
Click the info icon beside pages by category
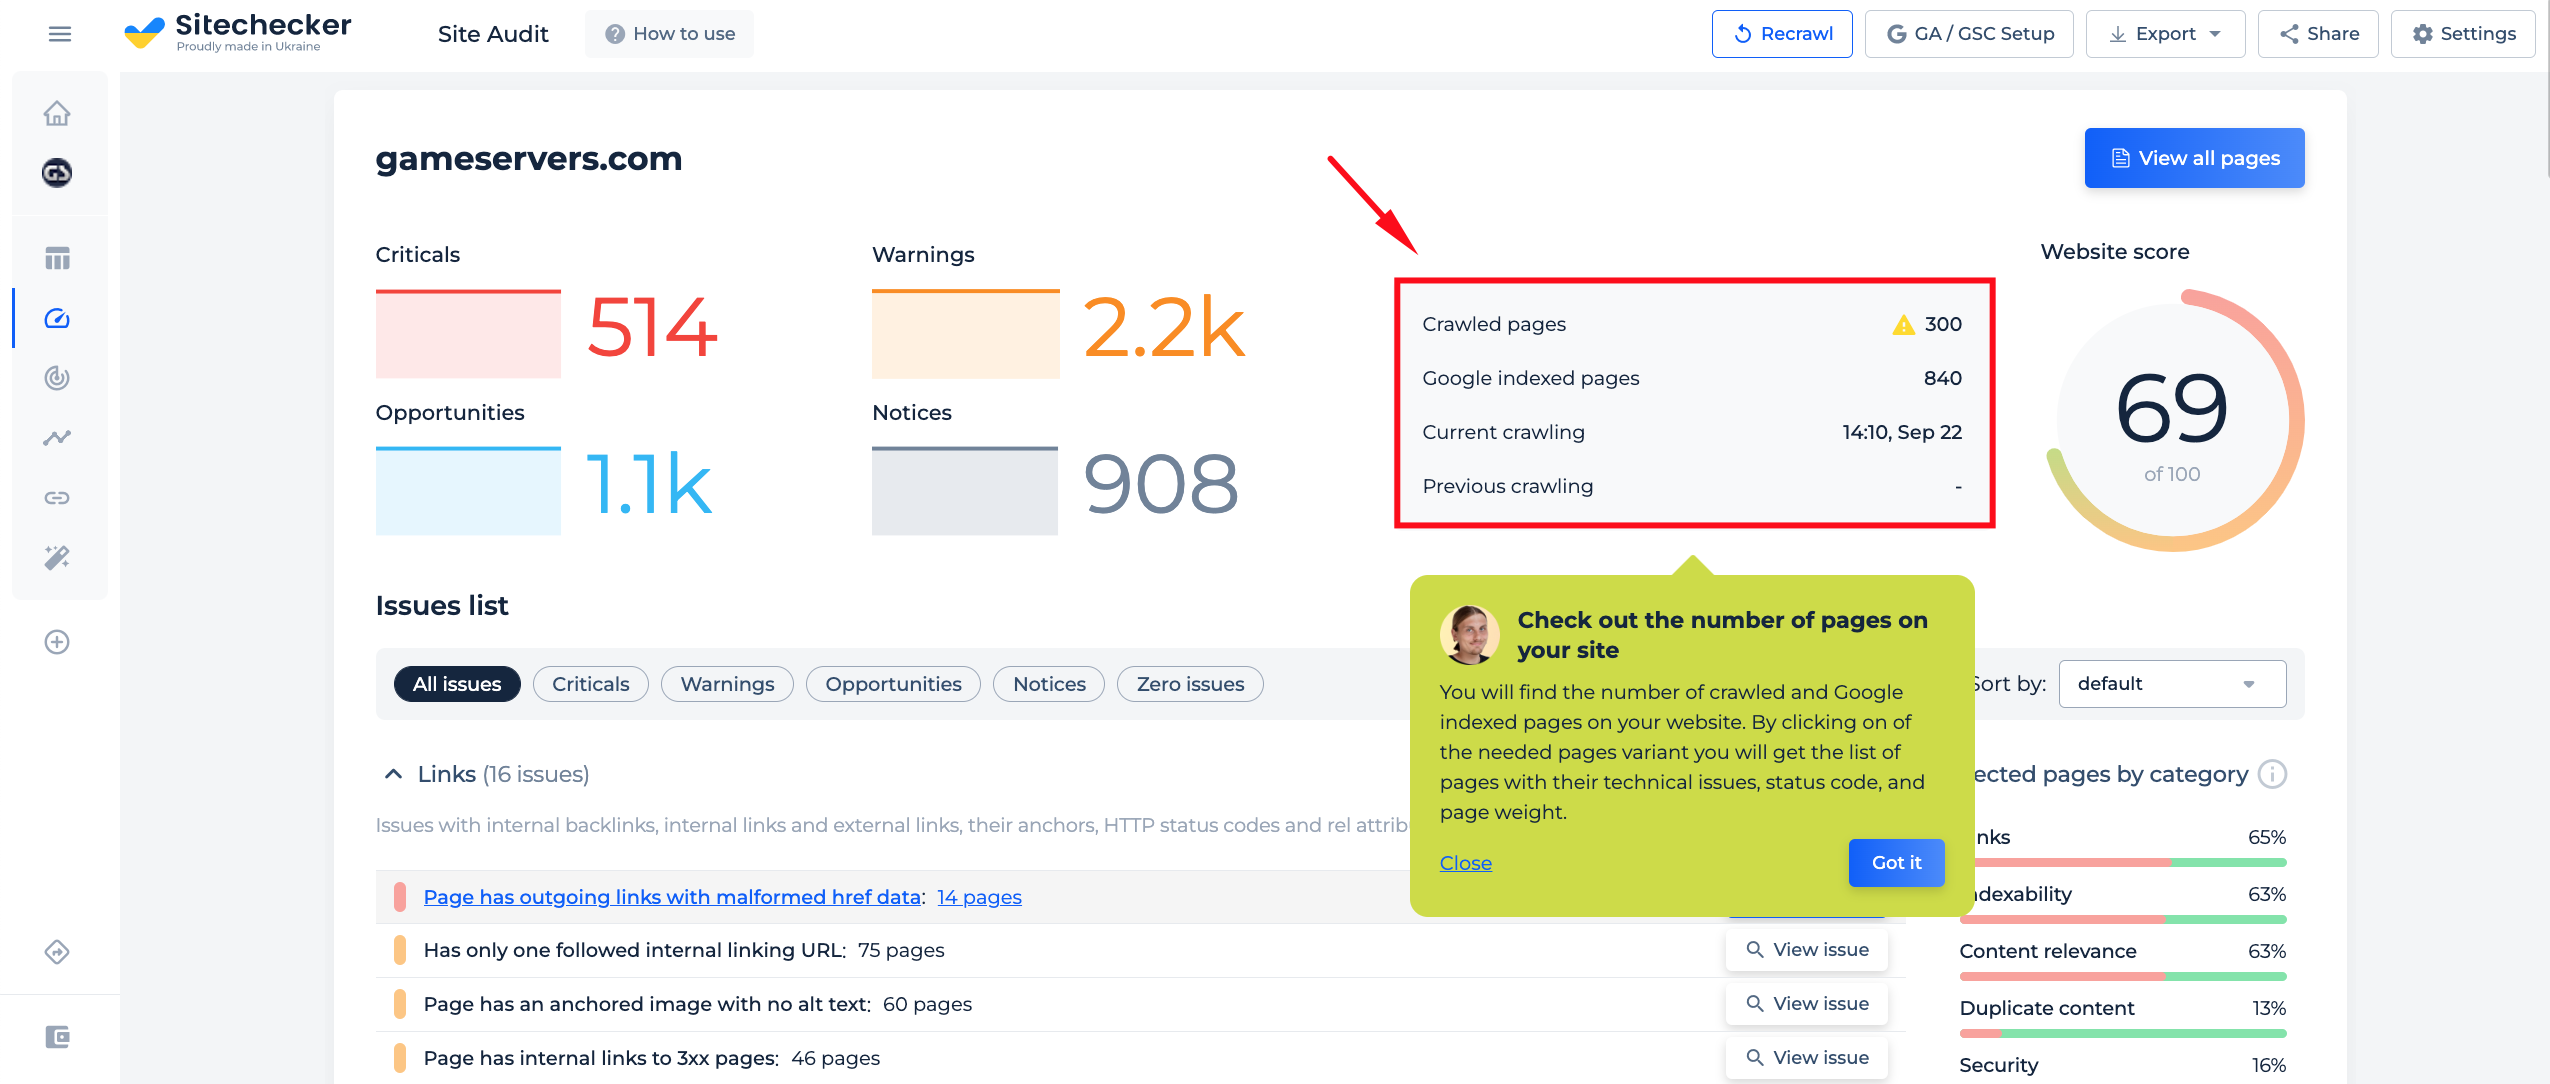tap(2273, 774)
